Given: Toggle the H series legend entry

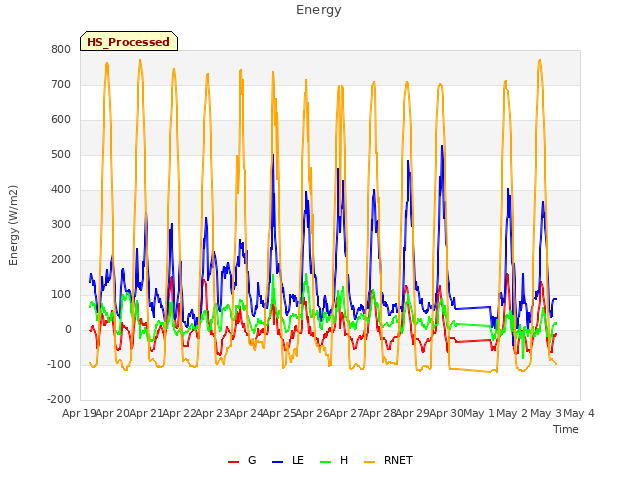Looking at the screenshot, I should click(334, 461).
